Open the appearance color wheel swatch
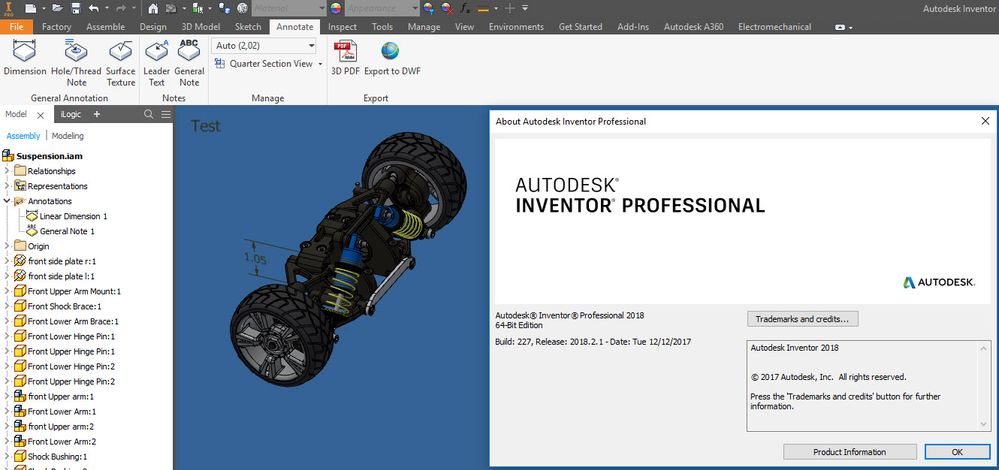The height and width of the screenshot is (470, 999). 335,8
